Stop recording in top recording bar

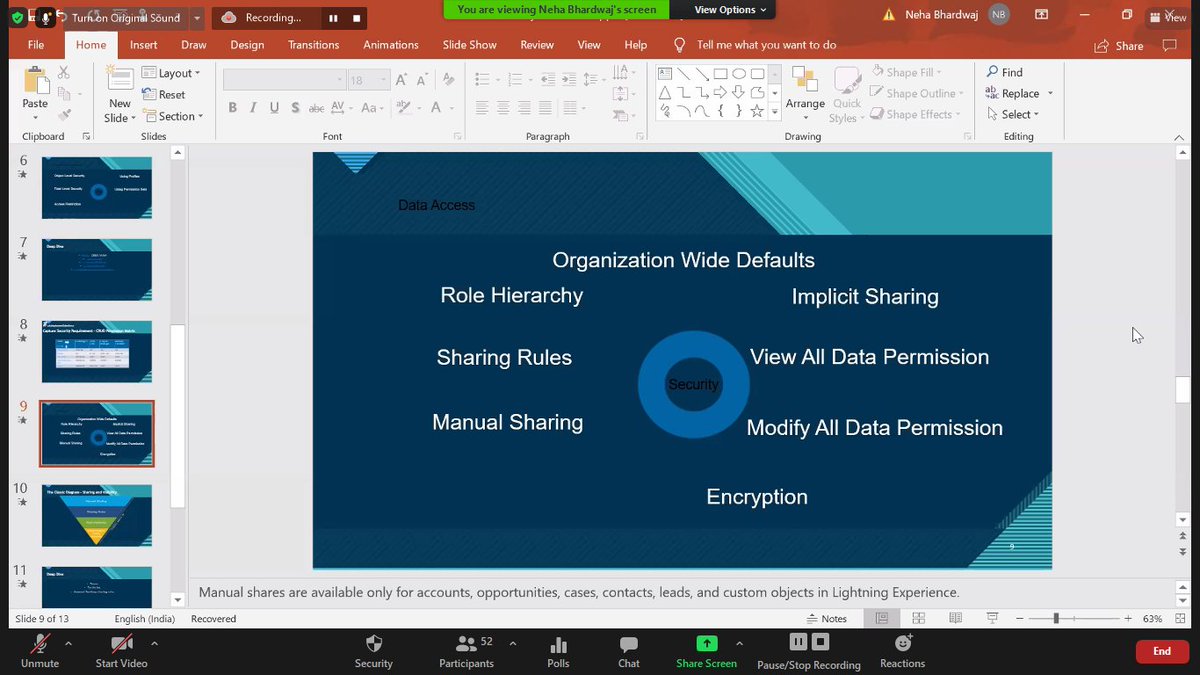tap(356, 17)
